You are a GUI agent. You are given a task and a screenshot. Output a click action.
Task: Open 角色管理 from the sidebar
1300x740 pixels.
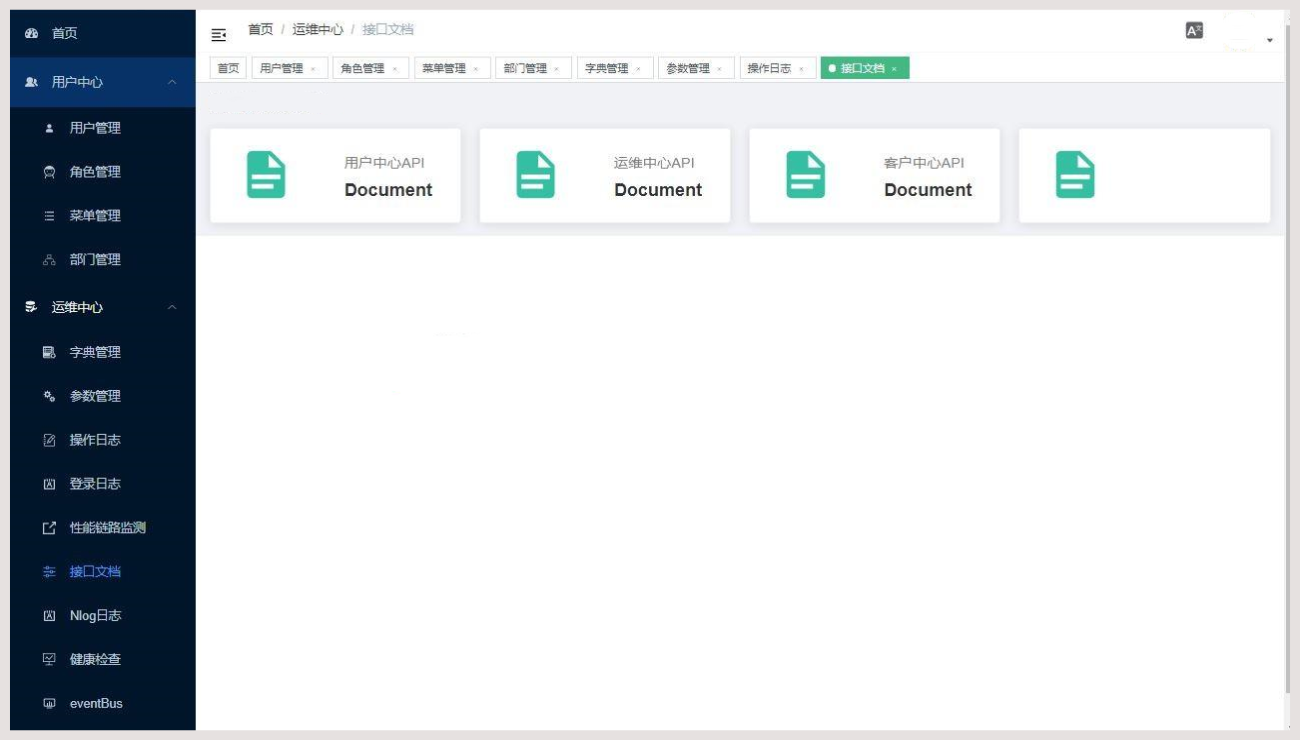pos(103,172)
